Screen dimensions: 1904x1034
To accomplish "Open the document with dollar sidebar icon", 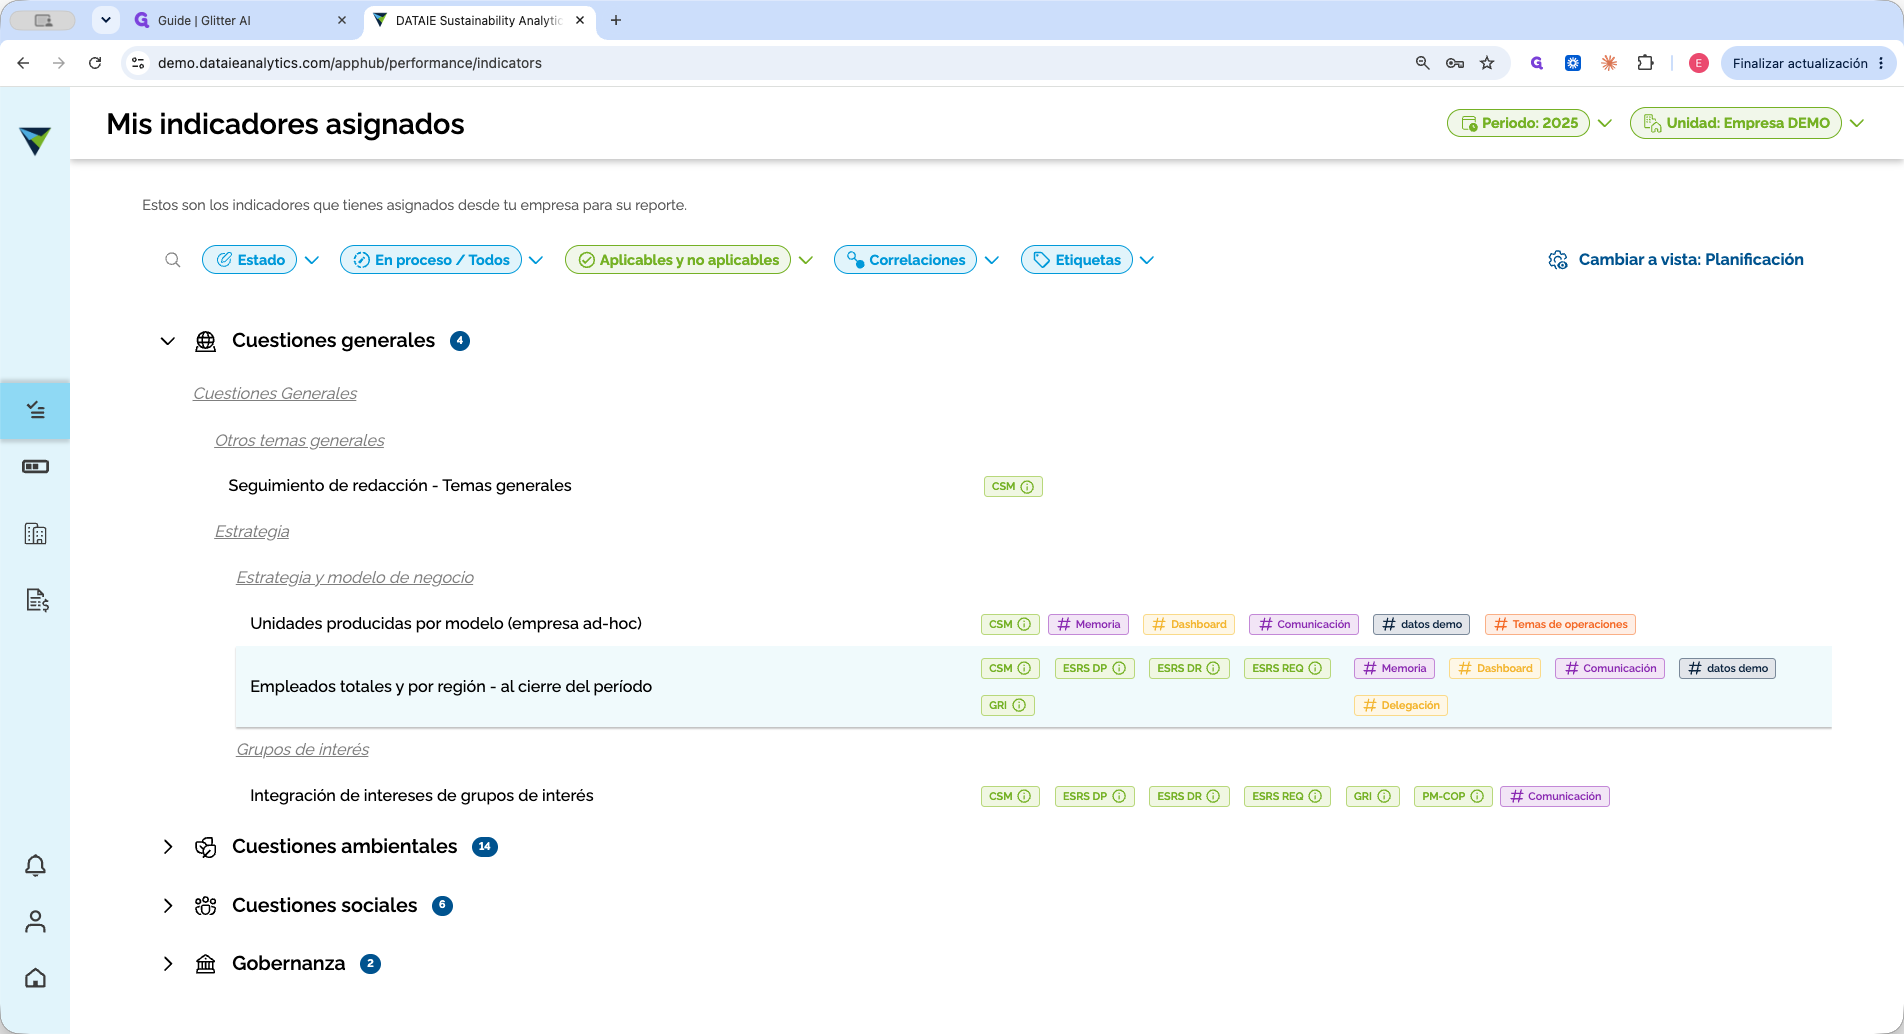I will click(37, 600).
